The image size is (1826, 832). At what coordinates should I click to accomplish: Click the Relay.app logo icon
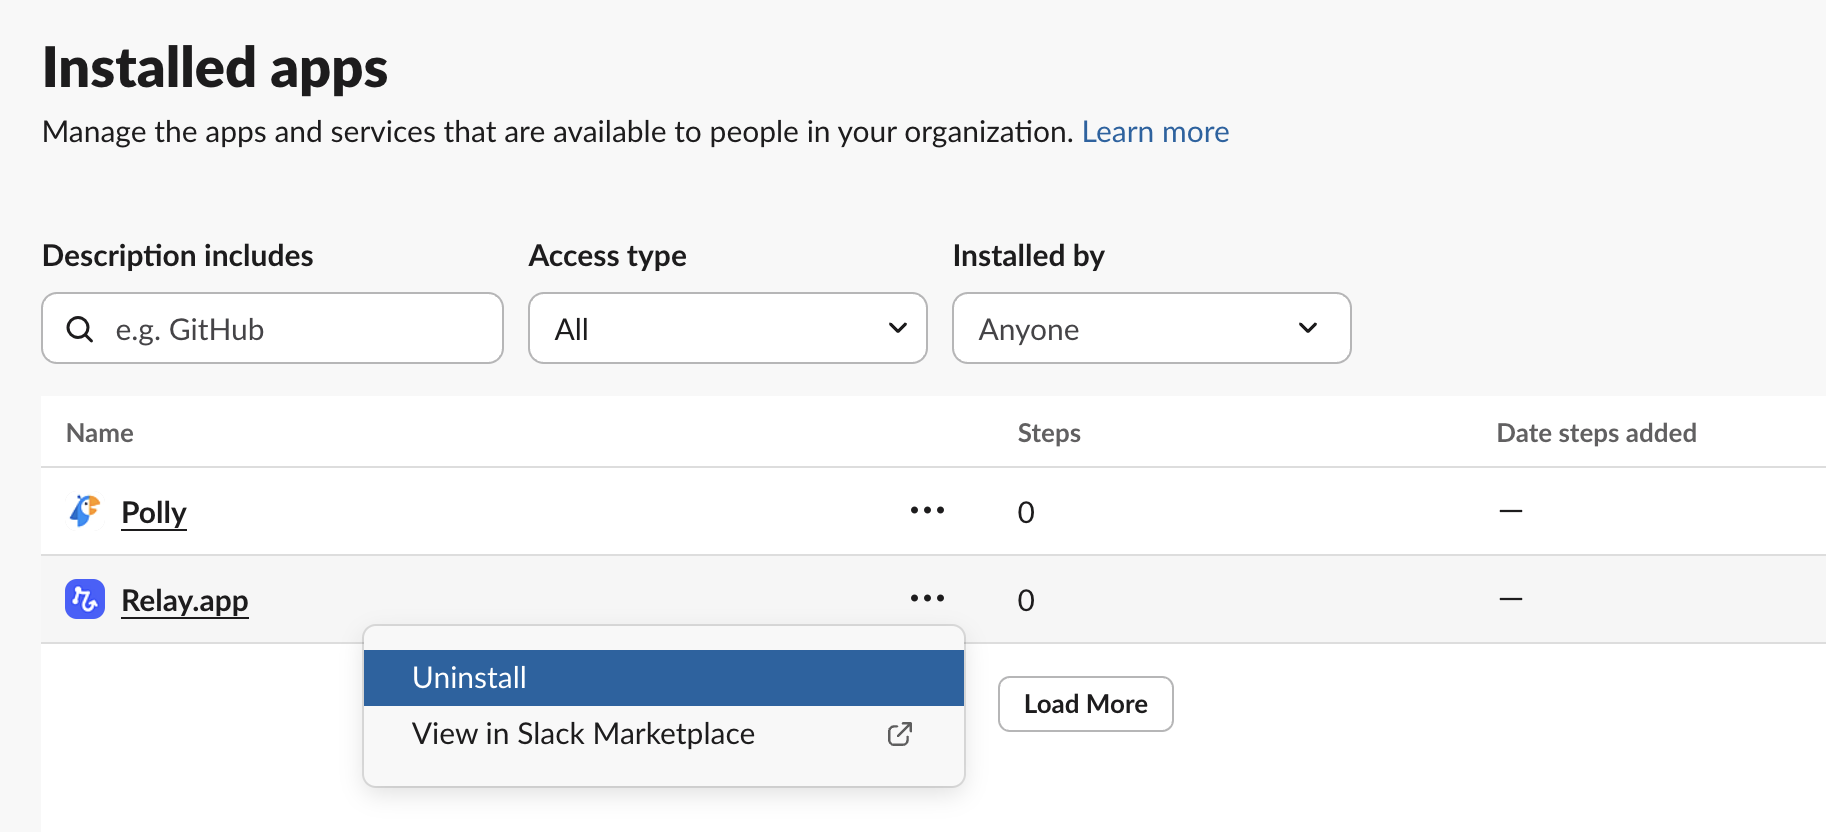click(x=85, y=599)
